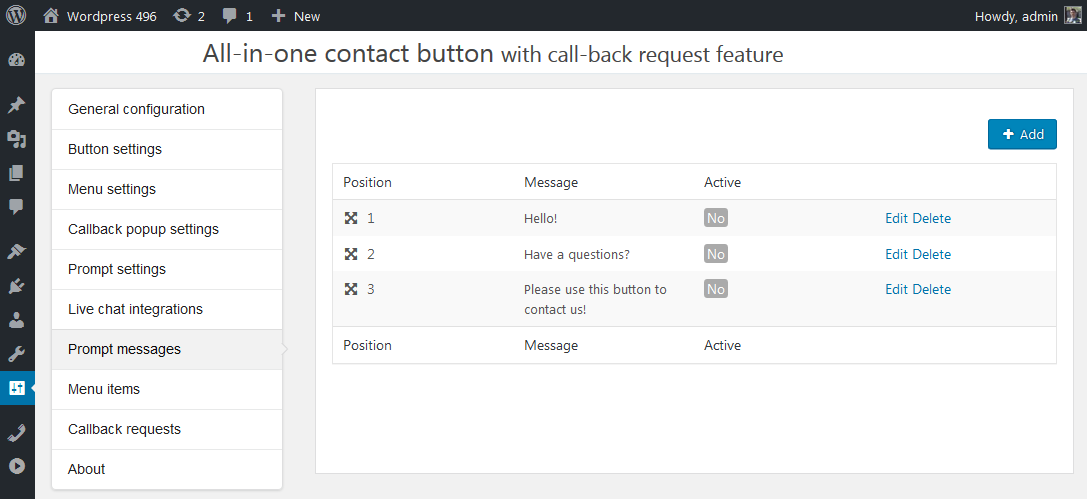Open the Users sidebar icon

tap(16, 321)
